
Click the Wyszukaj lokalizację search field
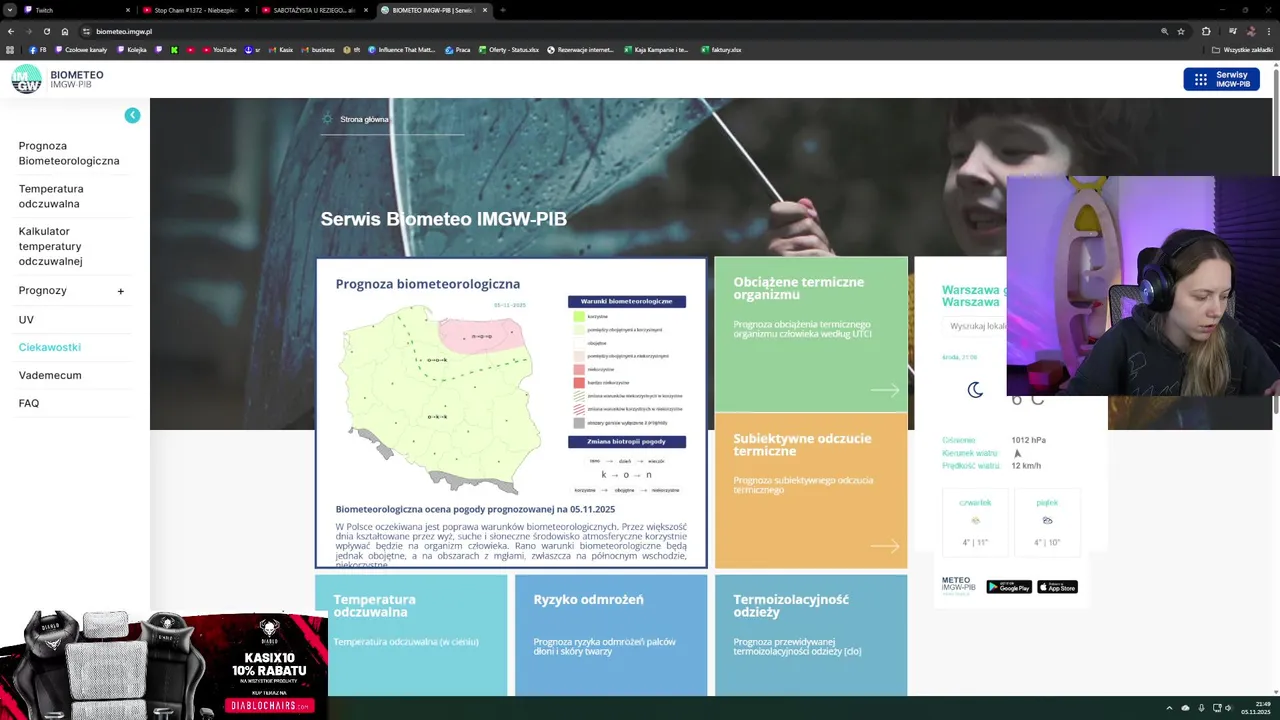click(976, 326)
